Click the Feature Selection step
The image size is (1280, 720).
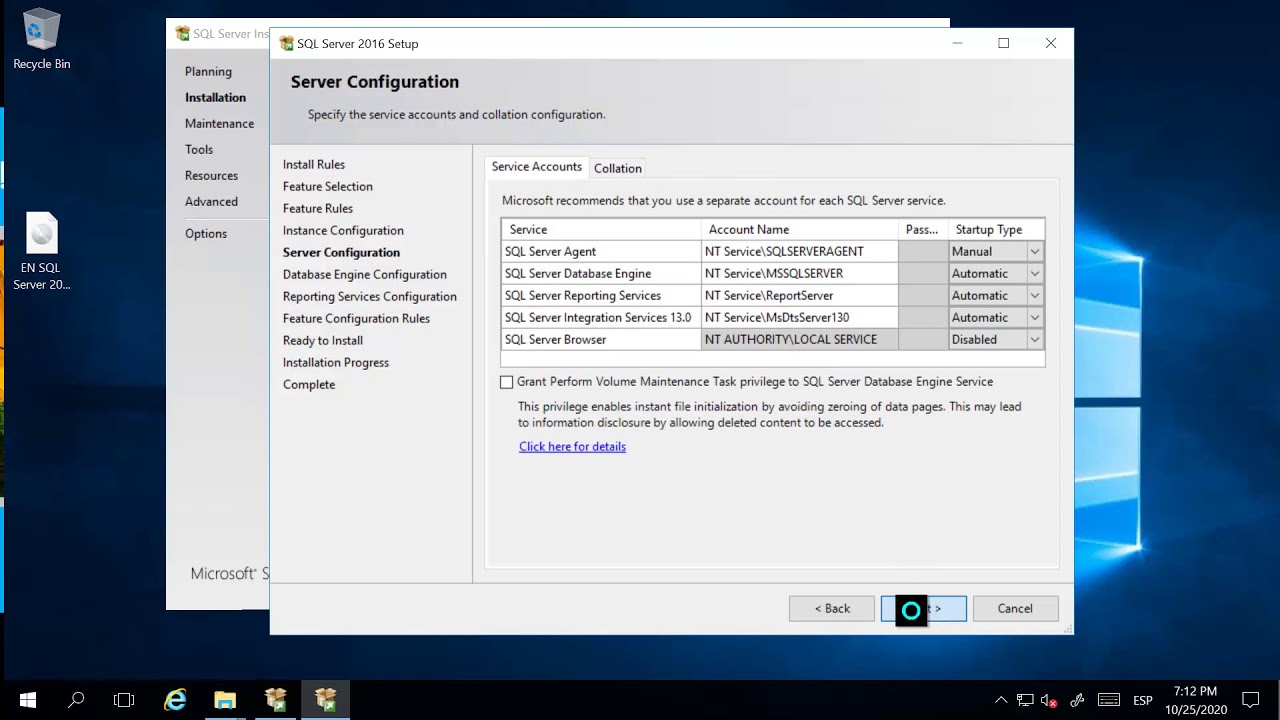327,187
